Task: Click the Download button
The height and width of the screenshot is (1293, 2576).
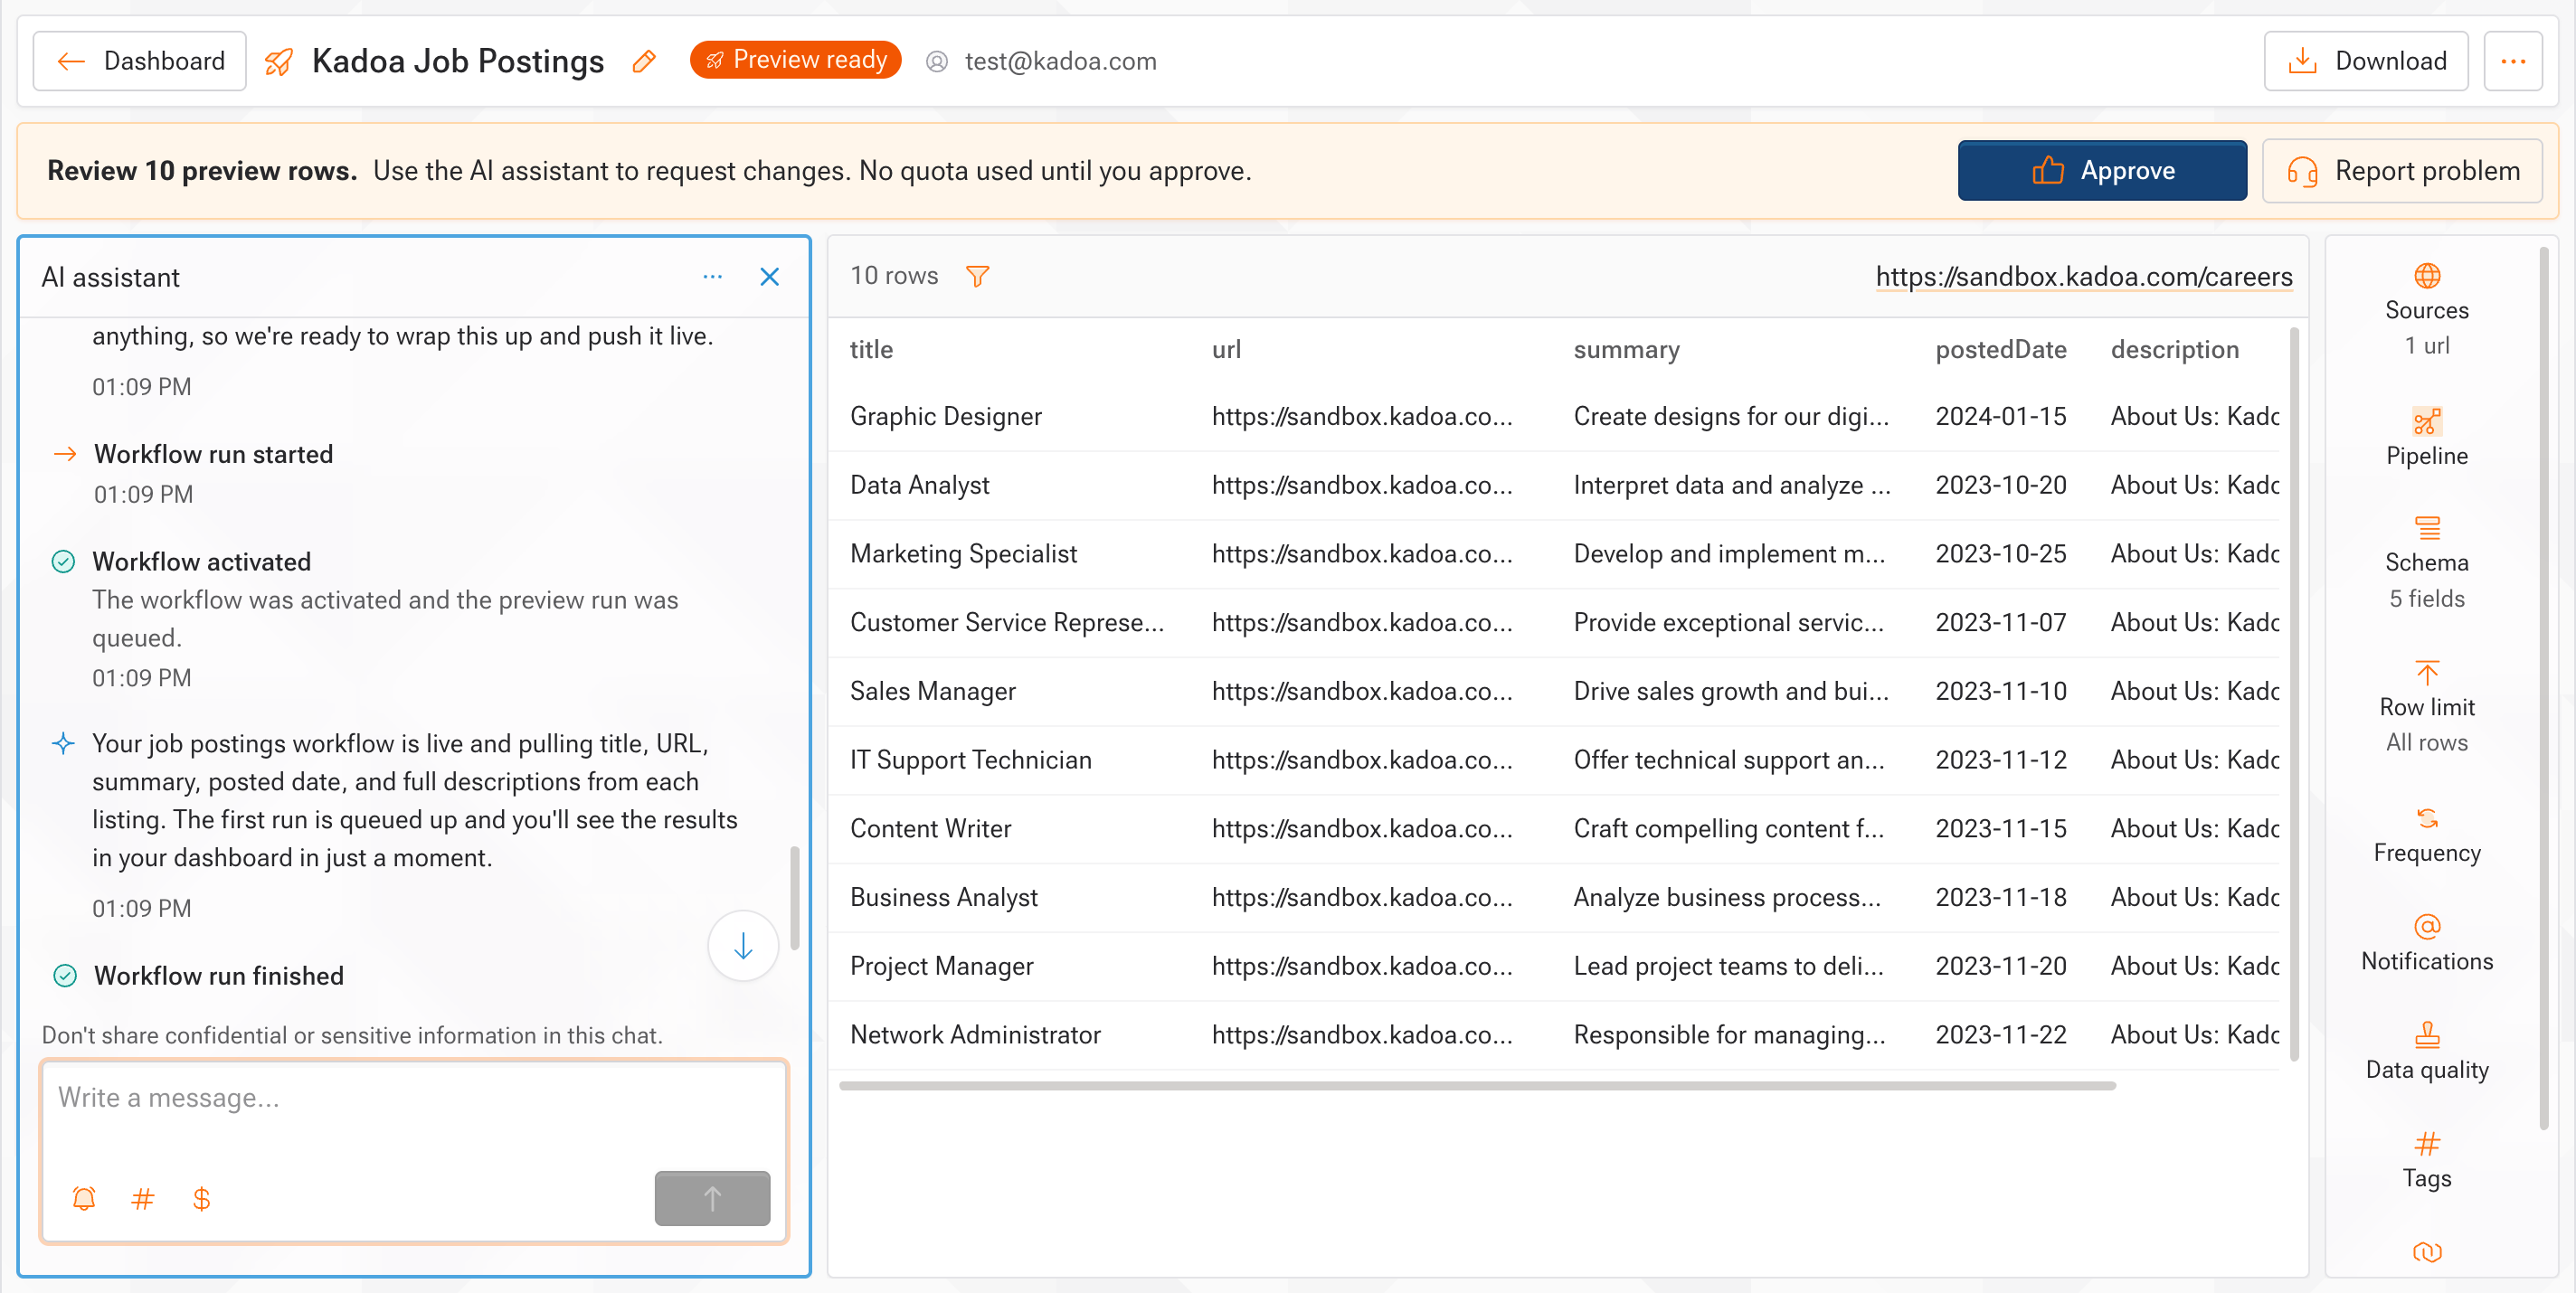Action: pos(2365,62)
